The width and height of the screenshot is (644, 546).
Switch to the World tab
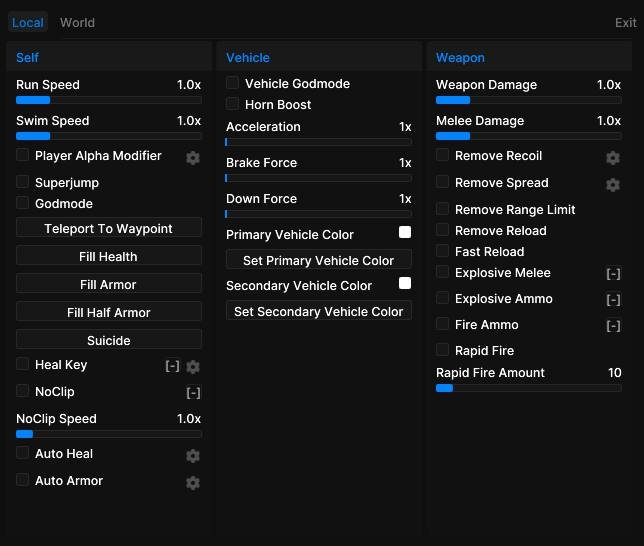coord(77,23)
